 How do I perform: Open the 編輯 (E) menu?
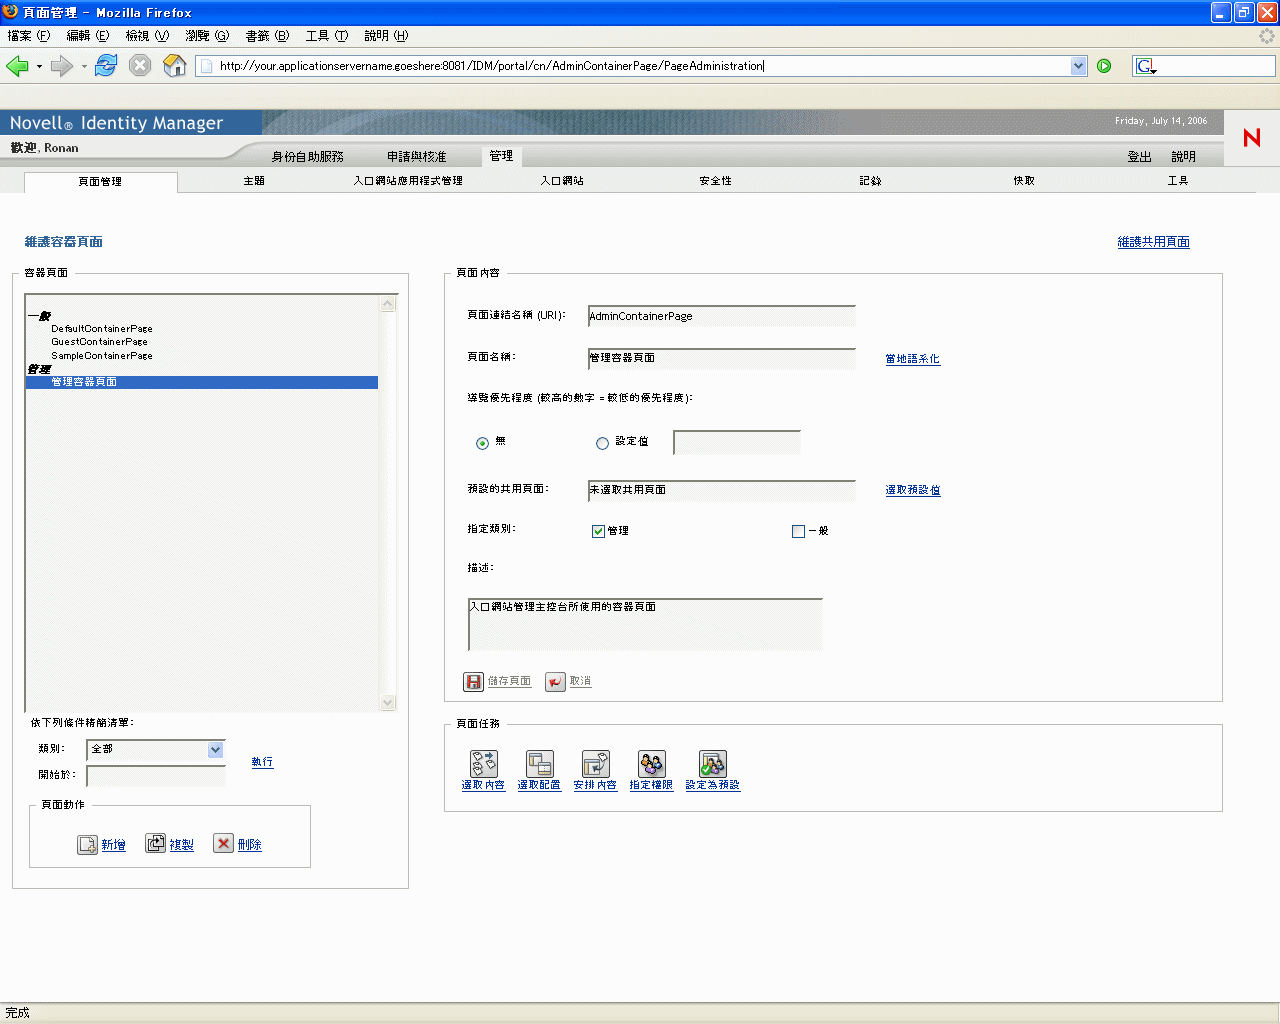coord(88,36)
